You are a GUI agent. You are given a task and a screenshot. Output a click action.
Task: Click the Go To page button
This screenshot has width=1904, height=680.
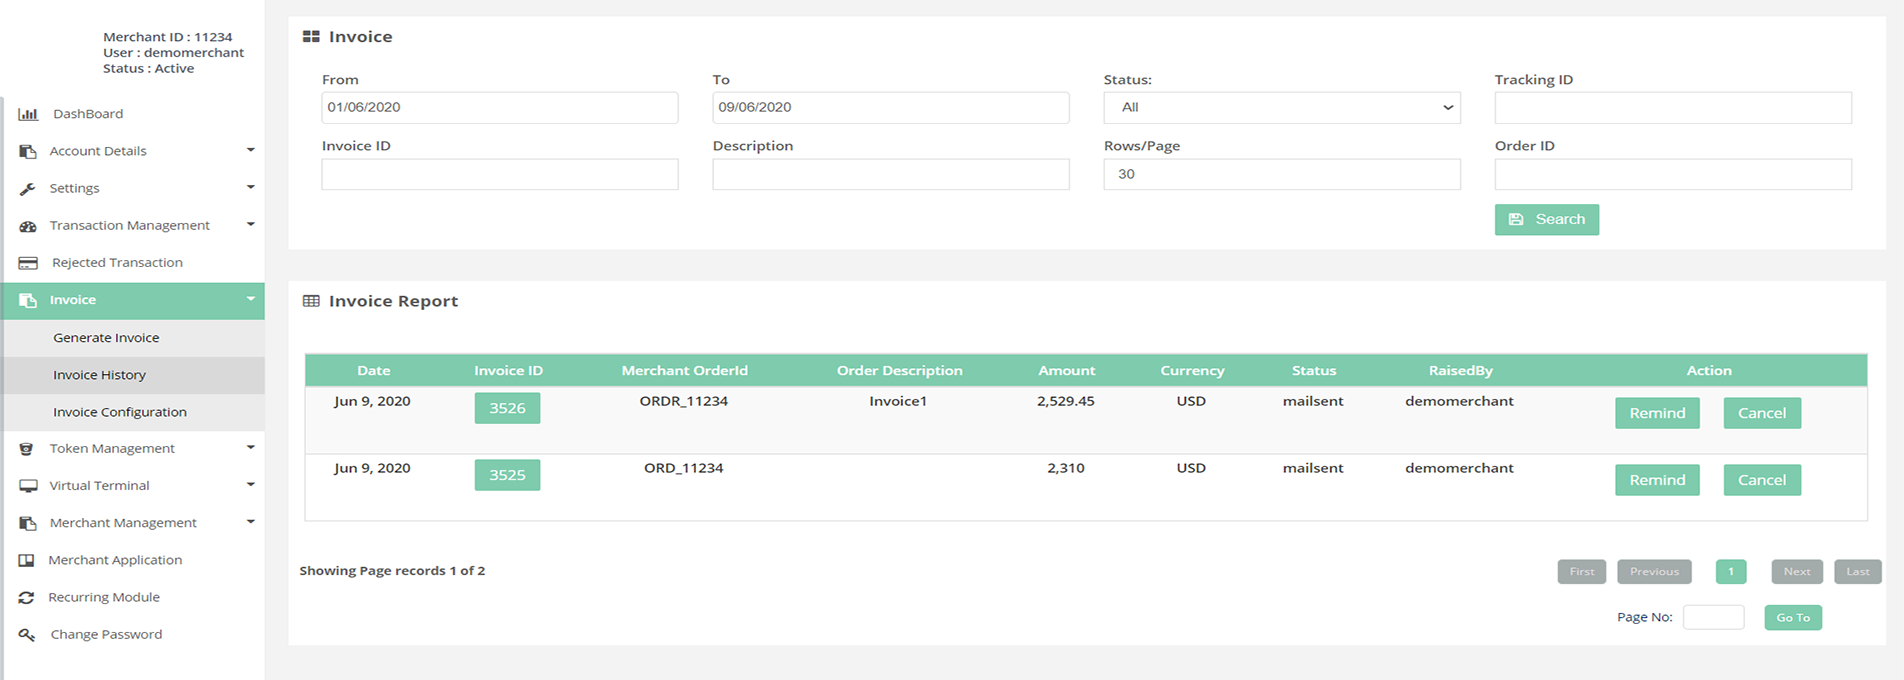(1792, 618)
